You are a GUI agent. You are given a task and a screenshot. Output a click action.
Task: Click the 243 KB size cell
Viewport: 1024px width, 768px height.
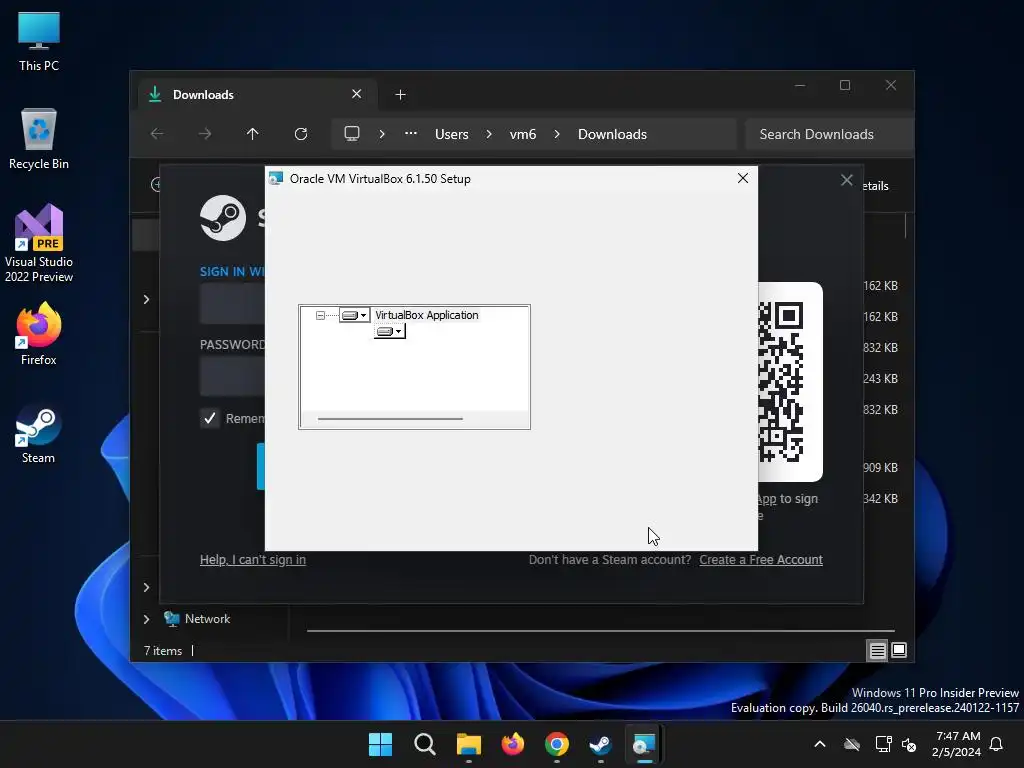[x=880, y=379]
